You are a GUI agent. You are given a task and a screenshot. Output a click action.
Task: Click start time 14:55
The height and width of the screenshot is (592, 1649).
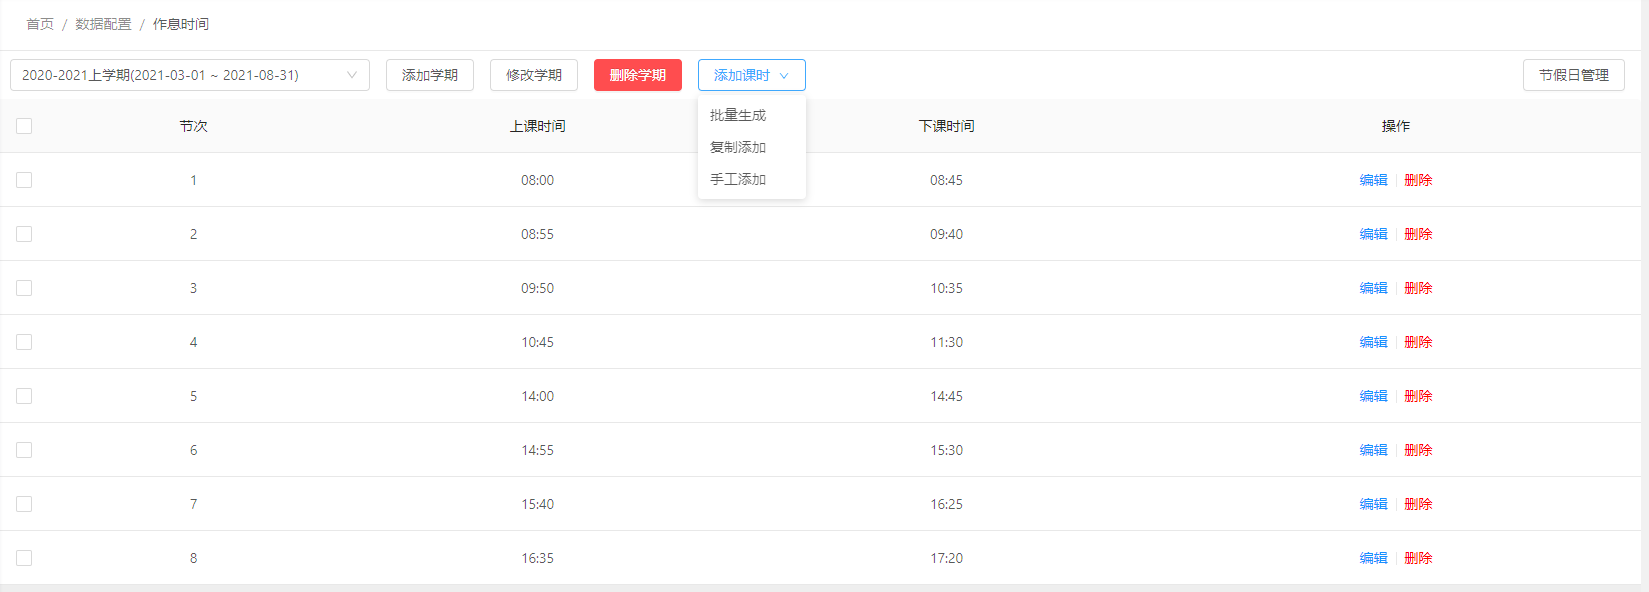click(x=537, y=450)
